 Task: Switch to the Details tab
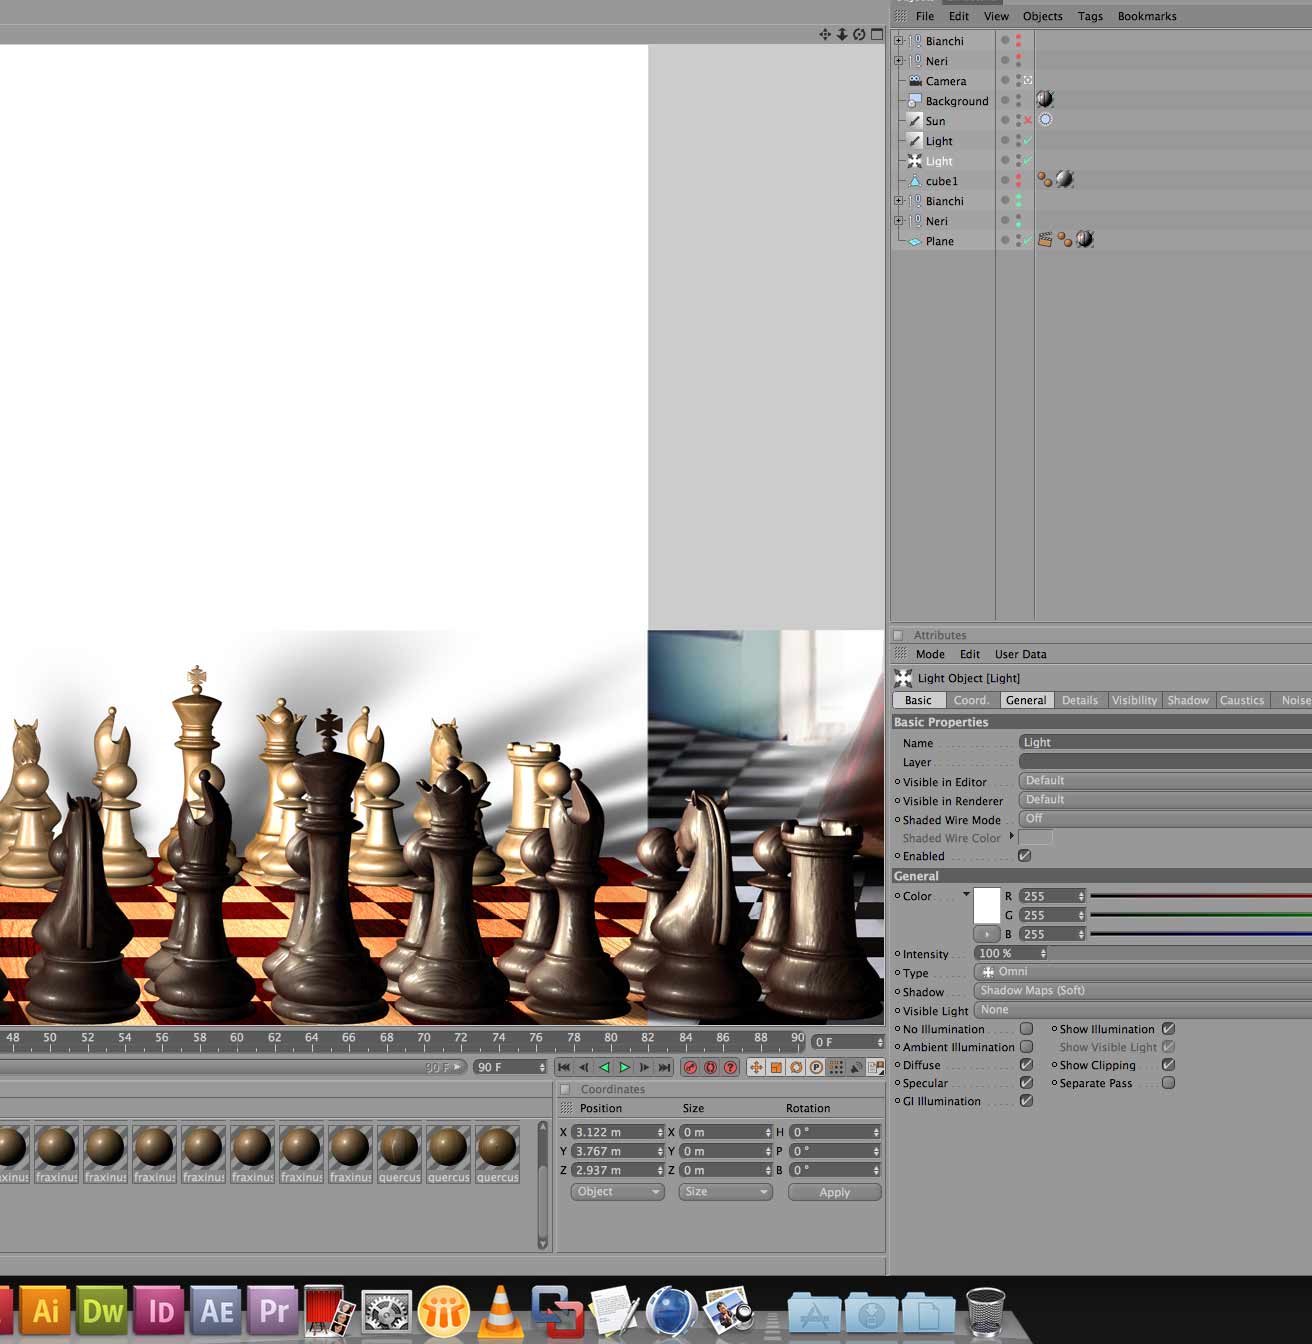click(1079, 700)
